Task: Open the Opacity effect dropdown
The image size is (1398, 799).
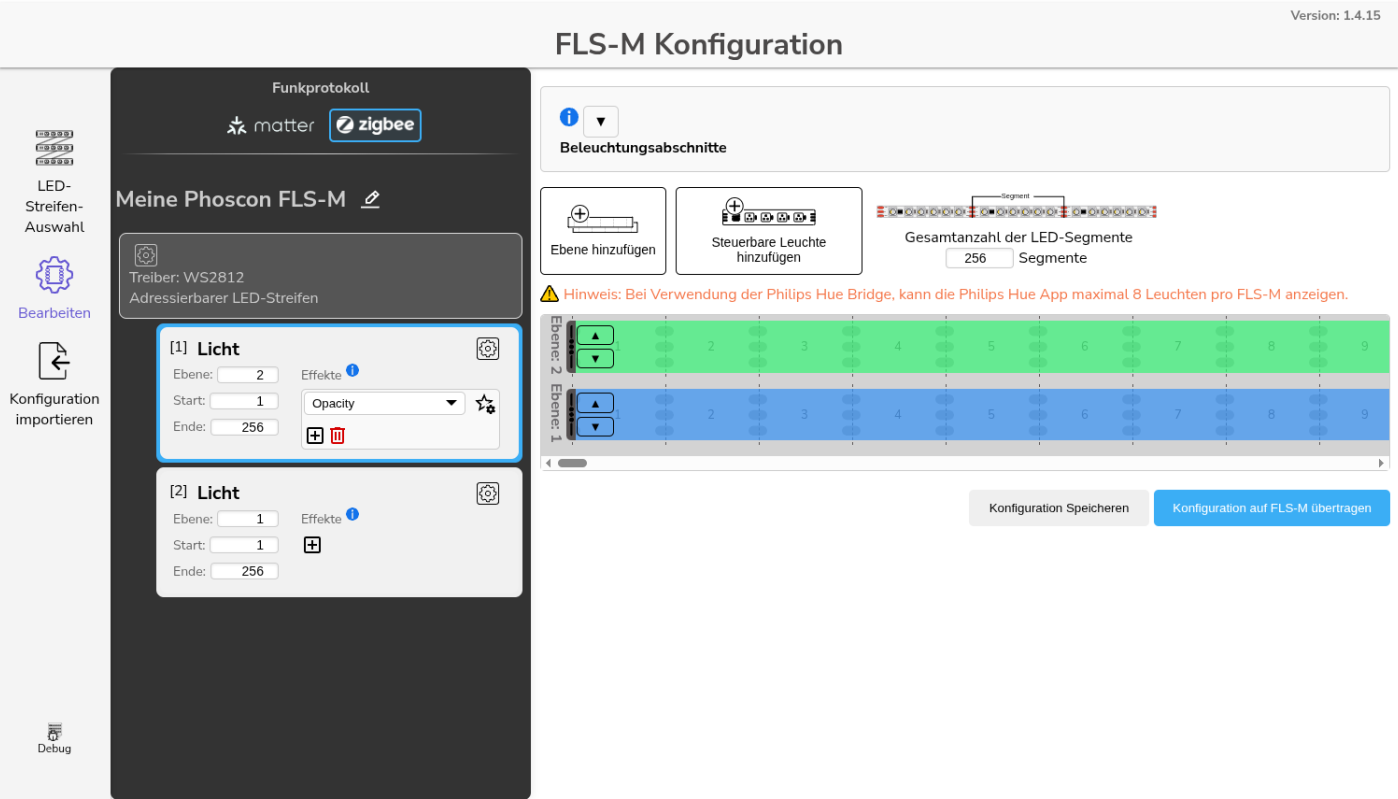Action: pyautogui.click(x=383, y=404)
